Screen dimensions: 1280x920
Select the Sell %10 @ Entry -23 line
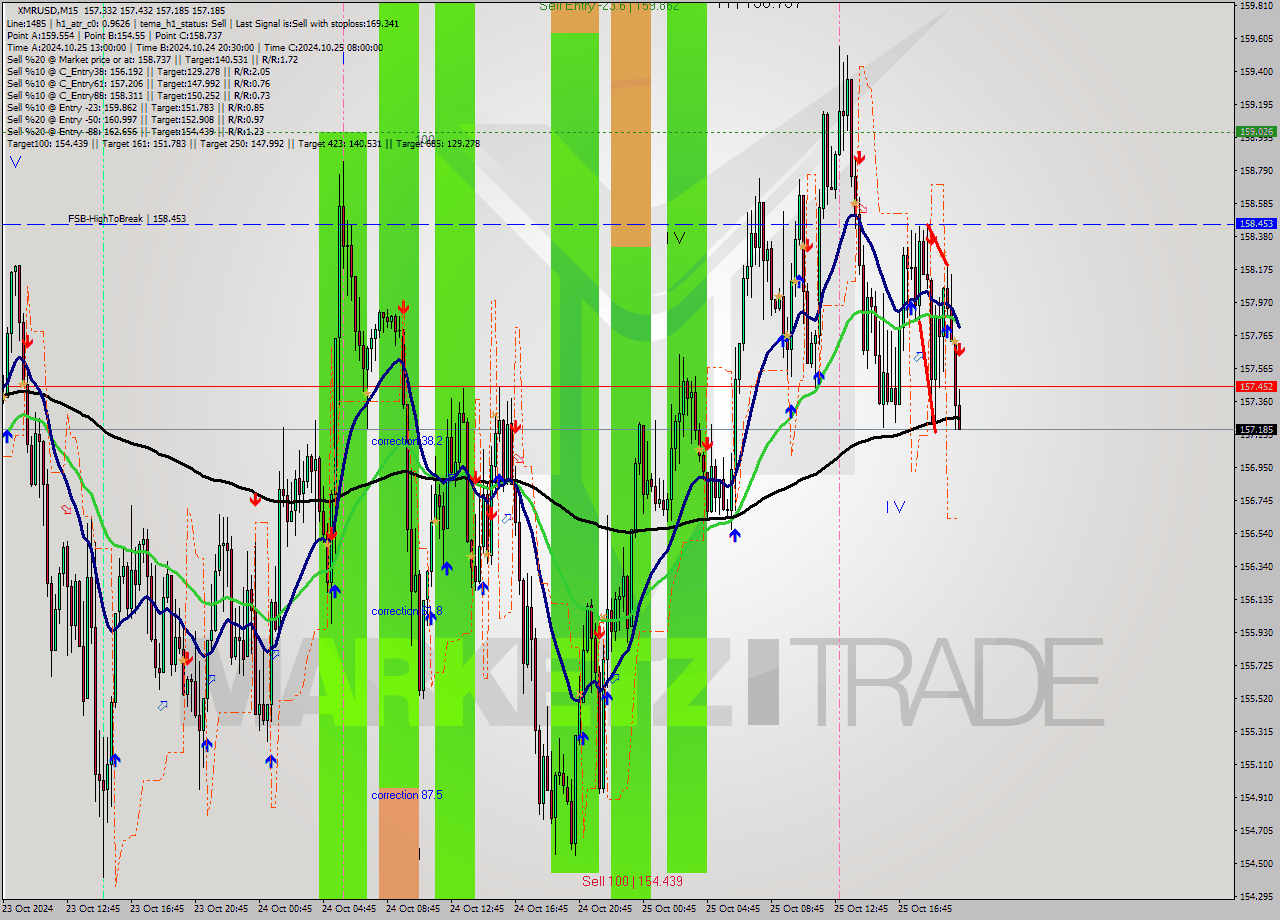tap(136, 107)
